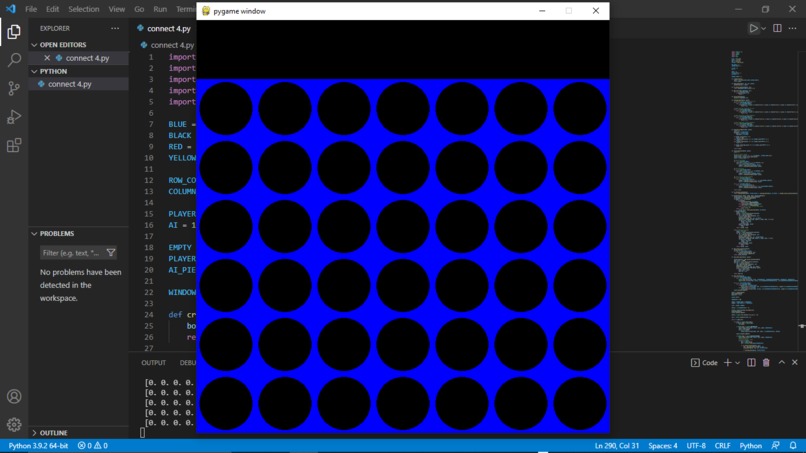Image resolution: width=806 pixels, height=453 pixels.
Task: Close the pygame window
Action: pyautogui.click(x=596, y=11)
